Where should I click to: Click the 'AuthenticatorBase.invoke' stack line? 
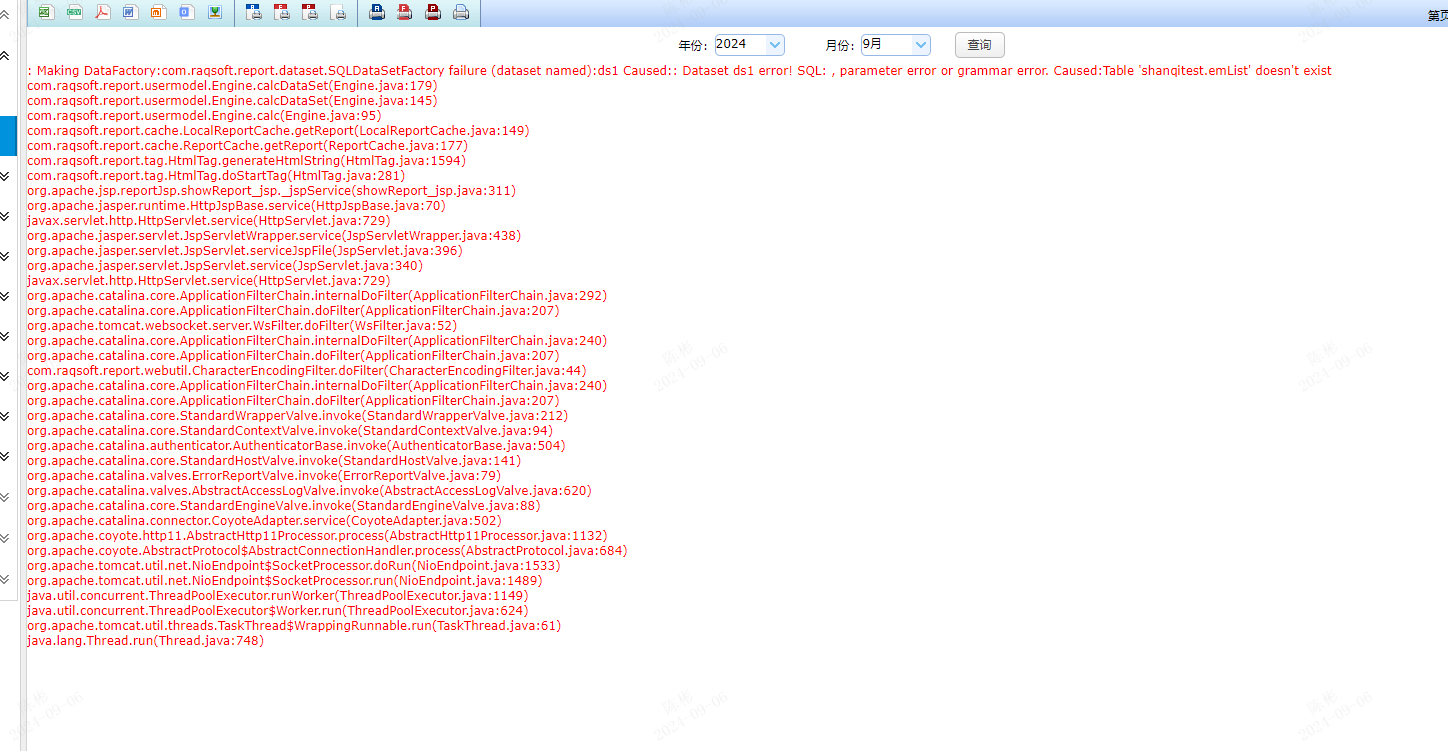296,446
